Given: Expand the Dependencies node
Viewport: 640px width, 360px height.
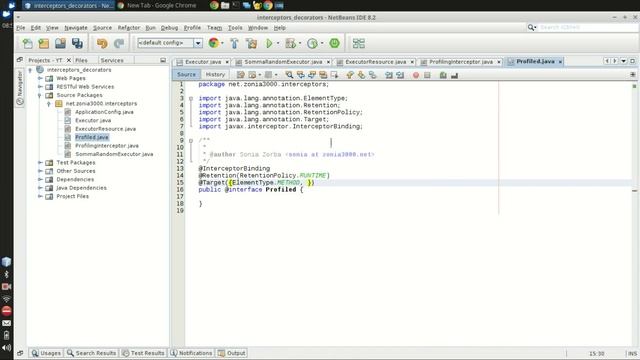Looking at the screenshot, I should [40, 180].
